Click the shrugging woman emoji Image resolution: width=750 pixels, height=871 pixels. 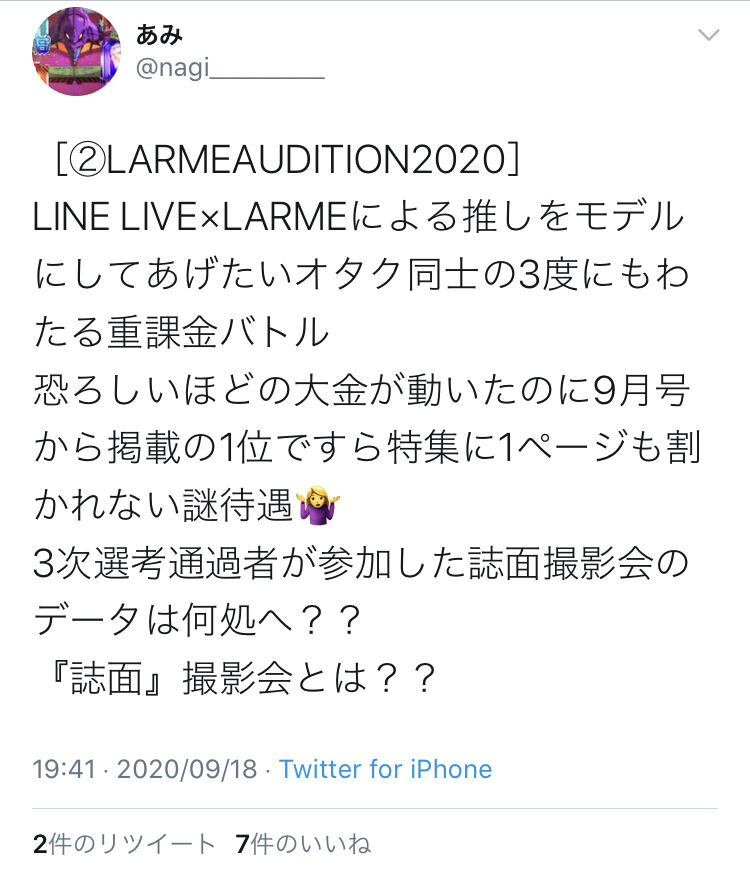[319, 504]
